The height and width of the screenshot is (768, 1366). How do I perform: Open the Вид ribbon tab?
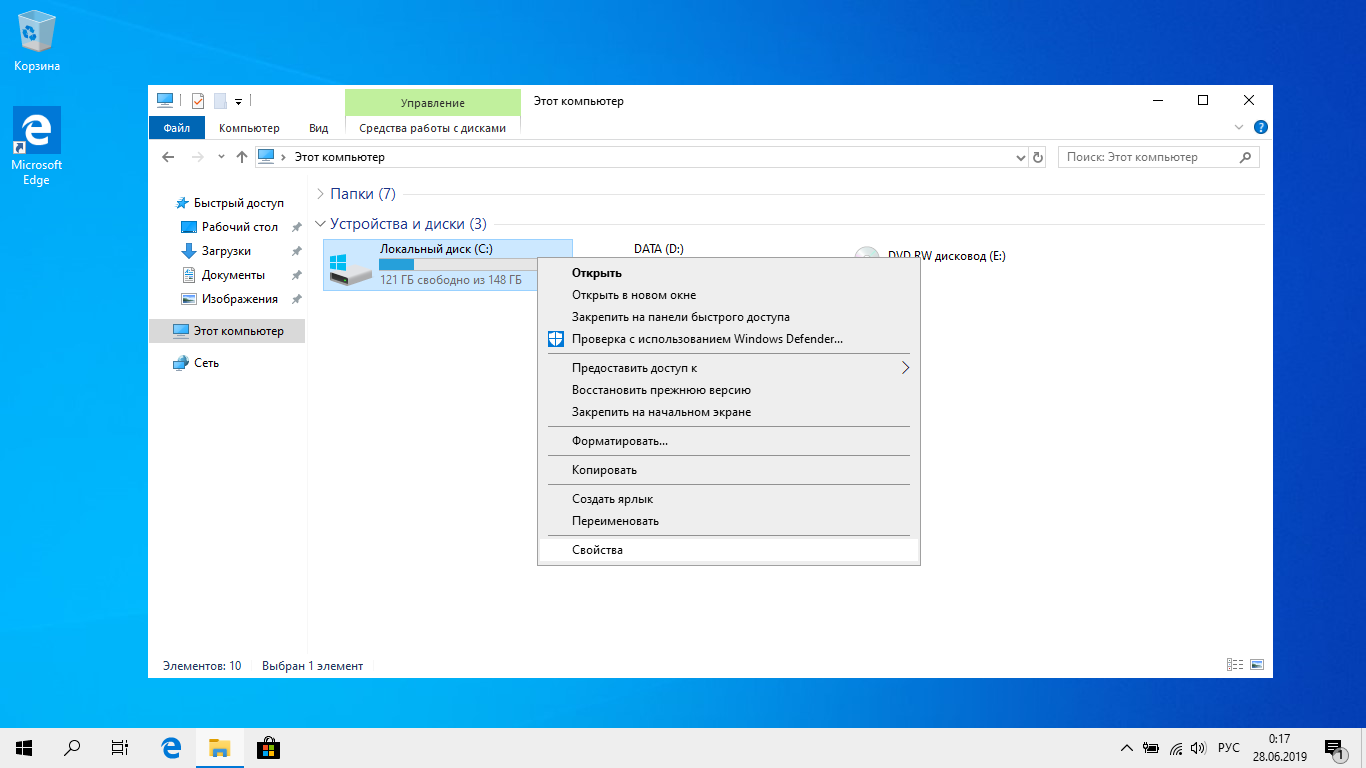coord(318,128)
